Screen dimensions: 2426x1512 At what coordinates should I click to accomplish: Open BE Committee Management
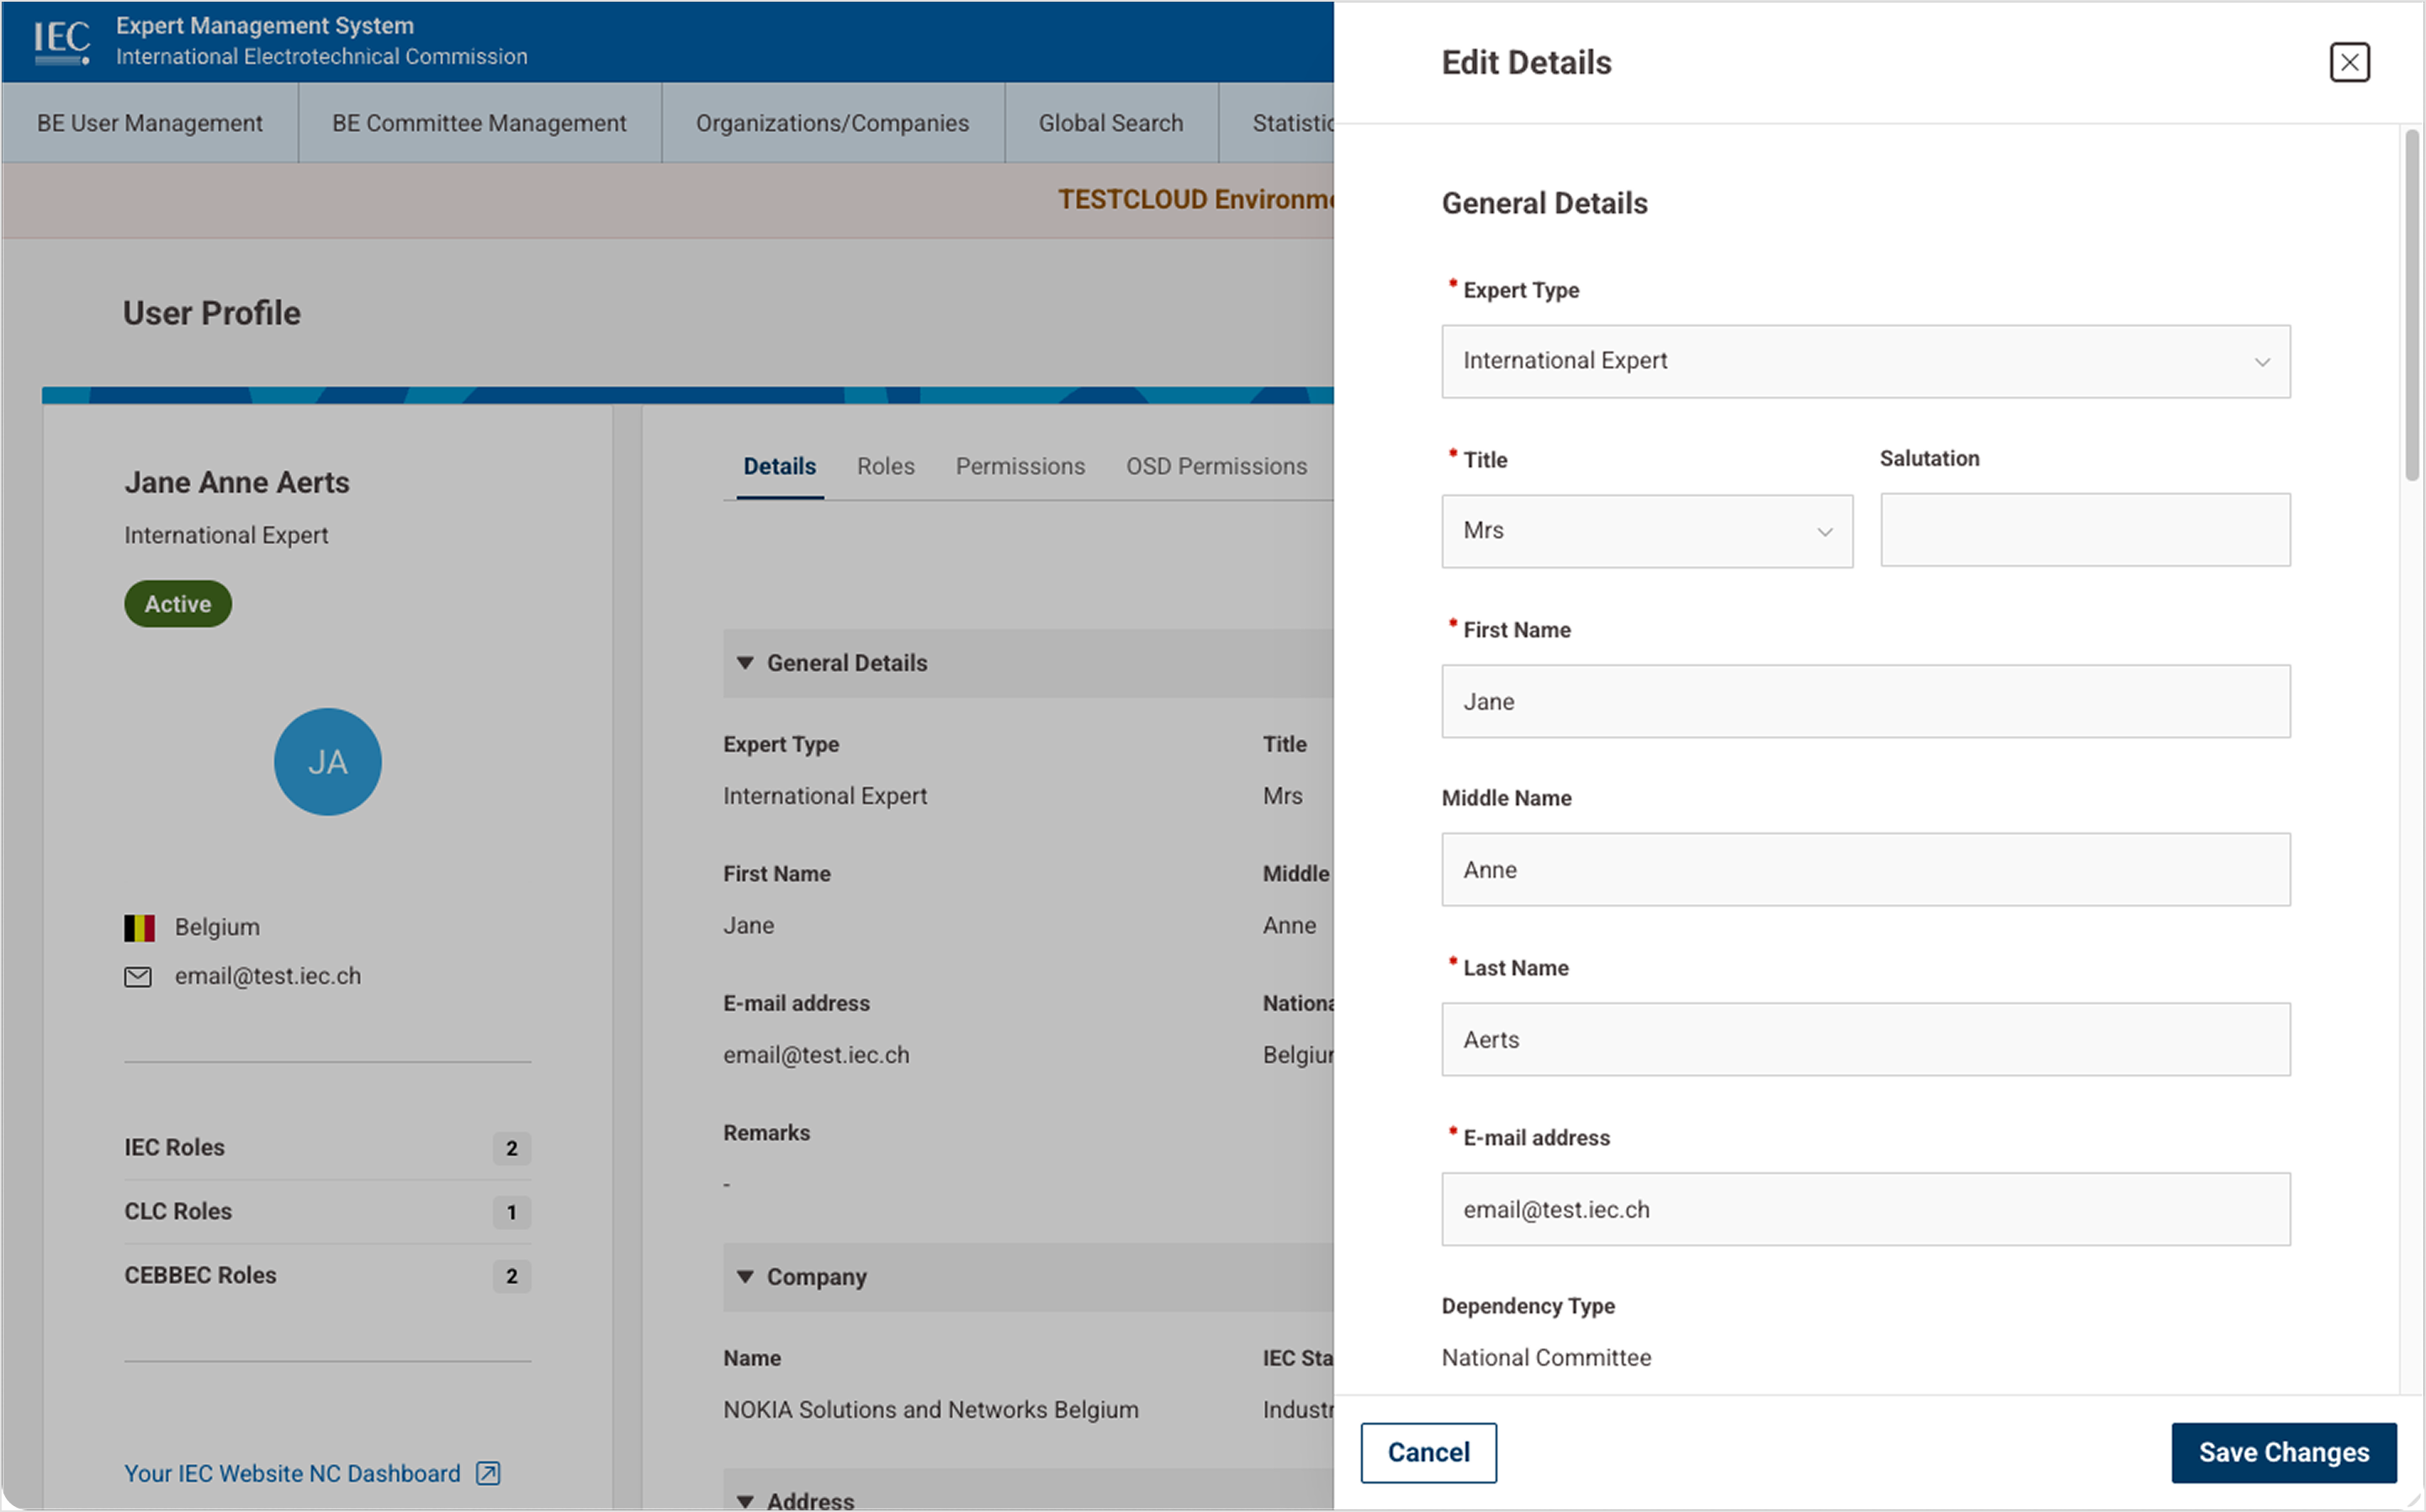(479, 122)
